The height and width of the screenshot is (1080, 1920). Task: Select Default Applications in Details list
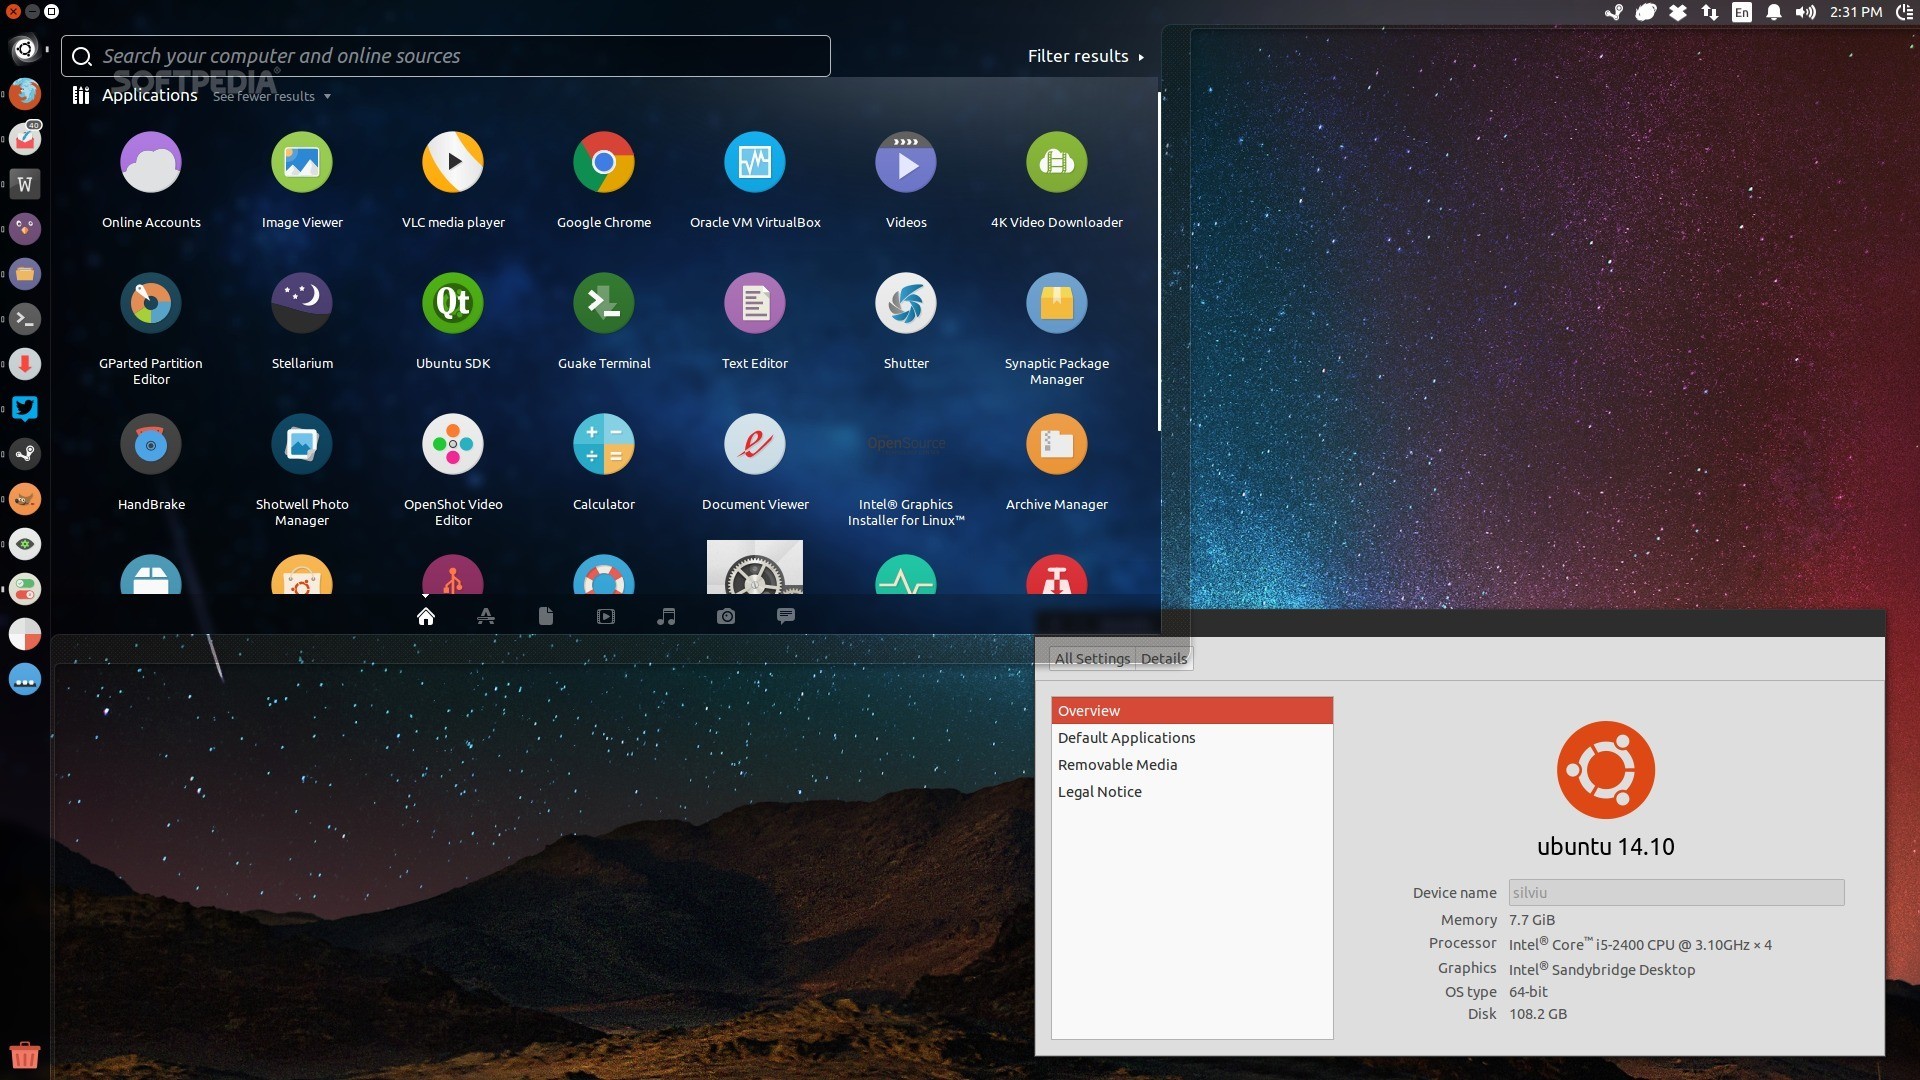[x=1126, y=738]
